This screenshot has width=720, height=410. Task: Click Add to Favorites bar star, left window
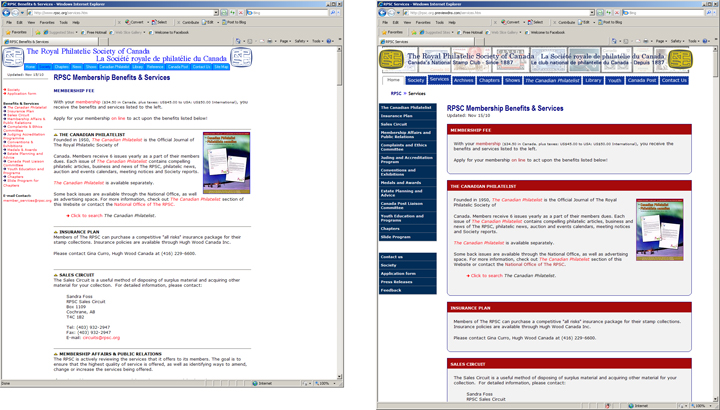coord(38,32)
